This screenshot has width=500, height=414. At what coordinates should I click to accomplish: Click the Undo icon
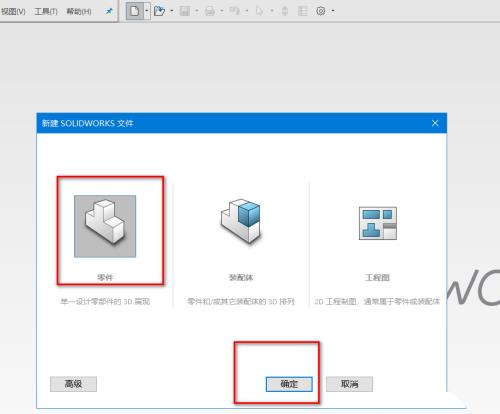point(234,11)
